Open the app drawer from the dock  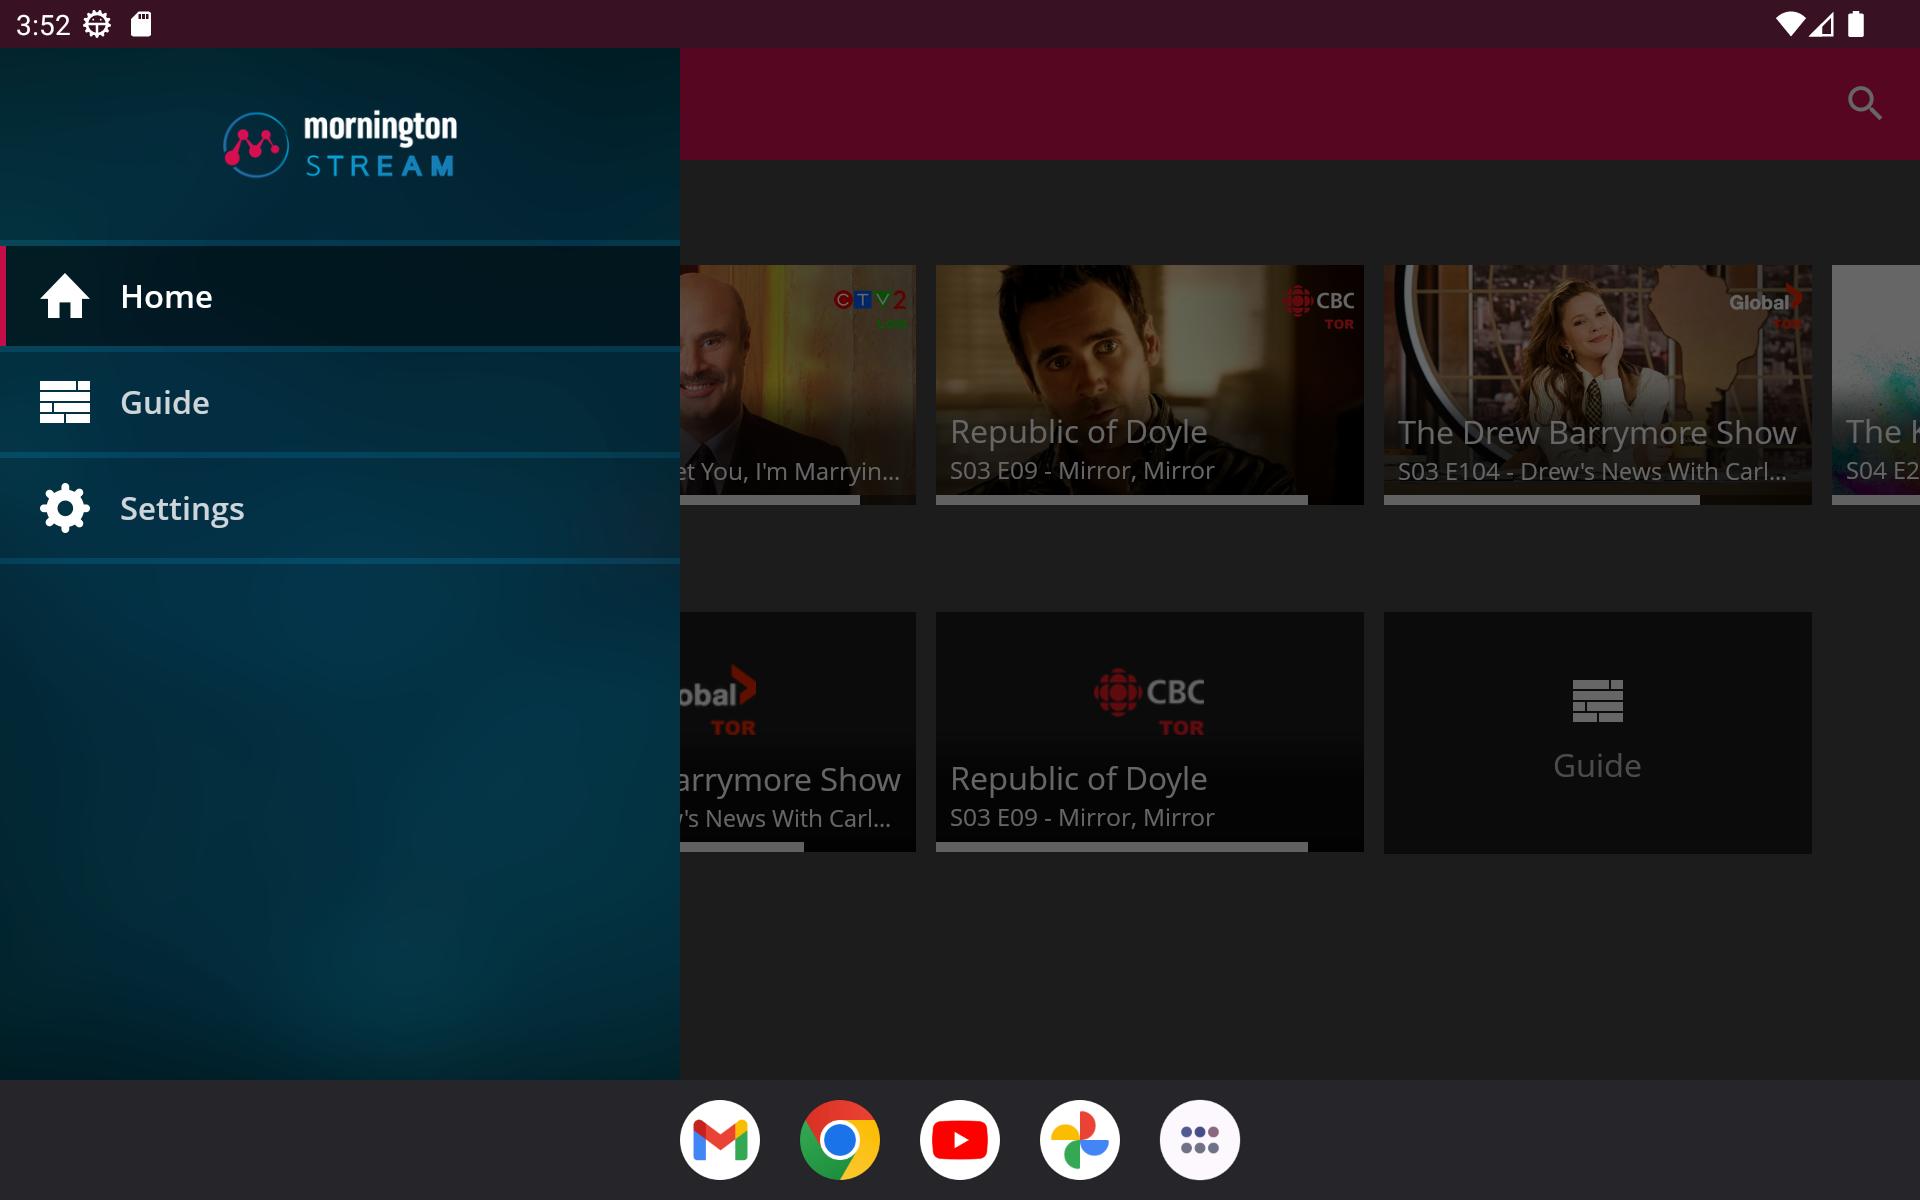tap(1200, 1140)
